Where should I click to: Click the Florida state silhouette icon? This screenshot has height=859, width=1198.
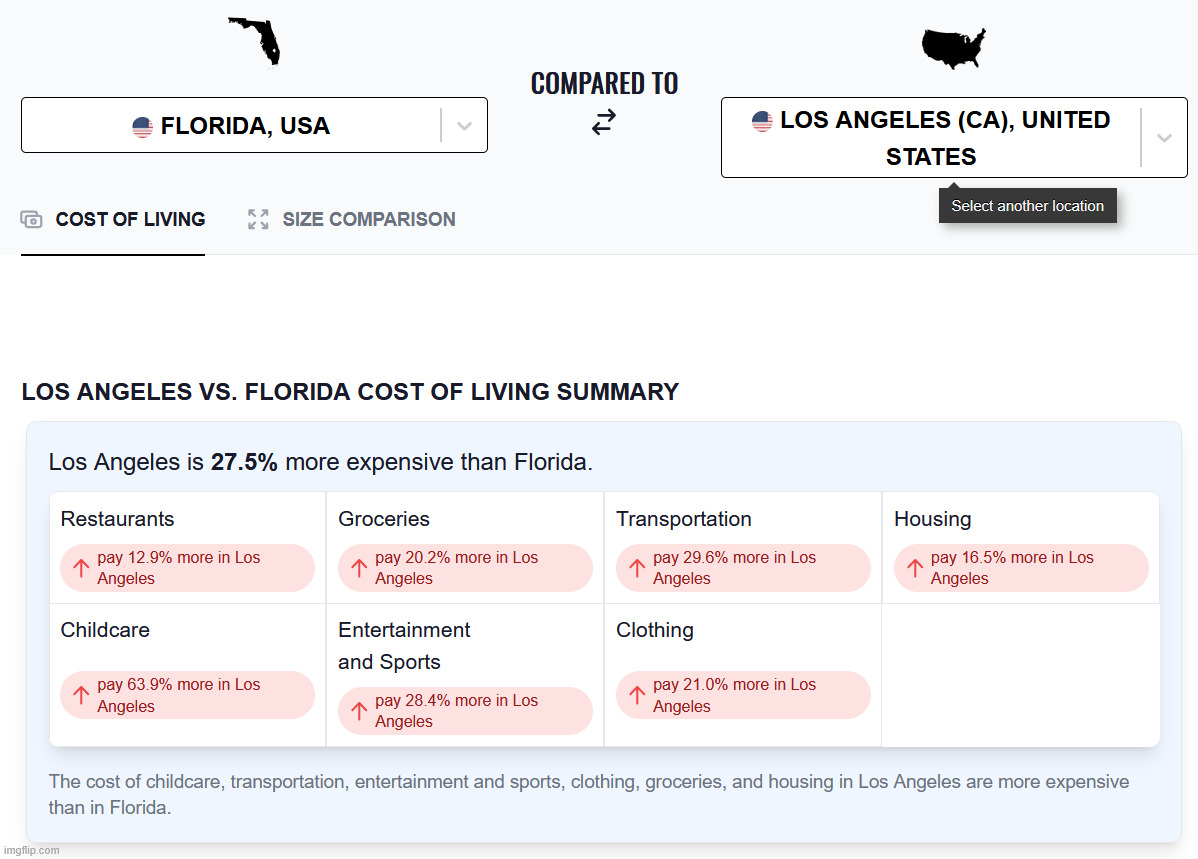coord(257,41)
